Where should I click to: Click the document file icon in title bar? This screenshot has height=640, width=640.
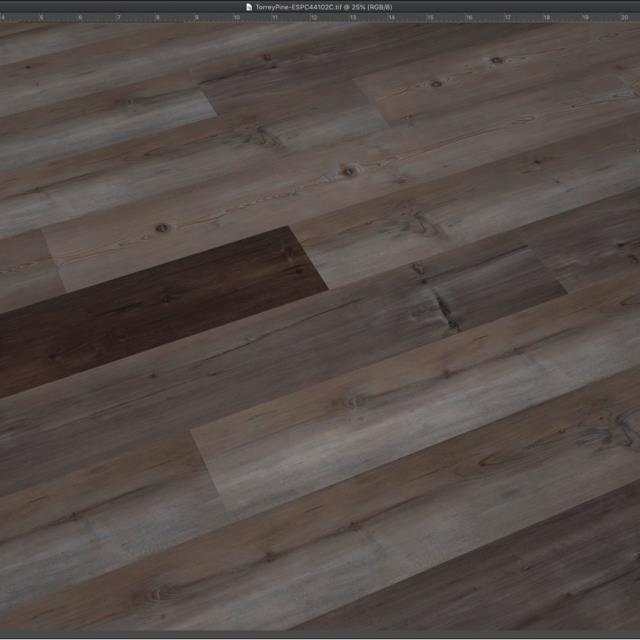[249, 7]
